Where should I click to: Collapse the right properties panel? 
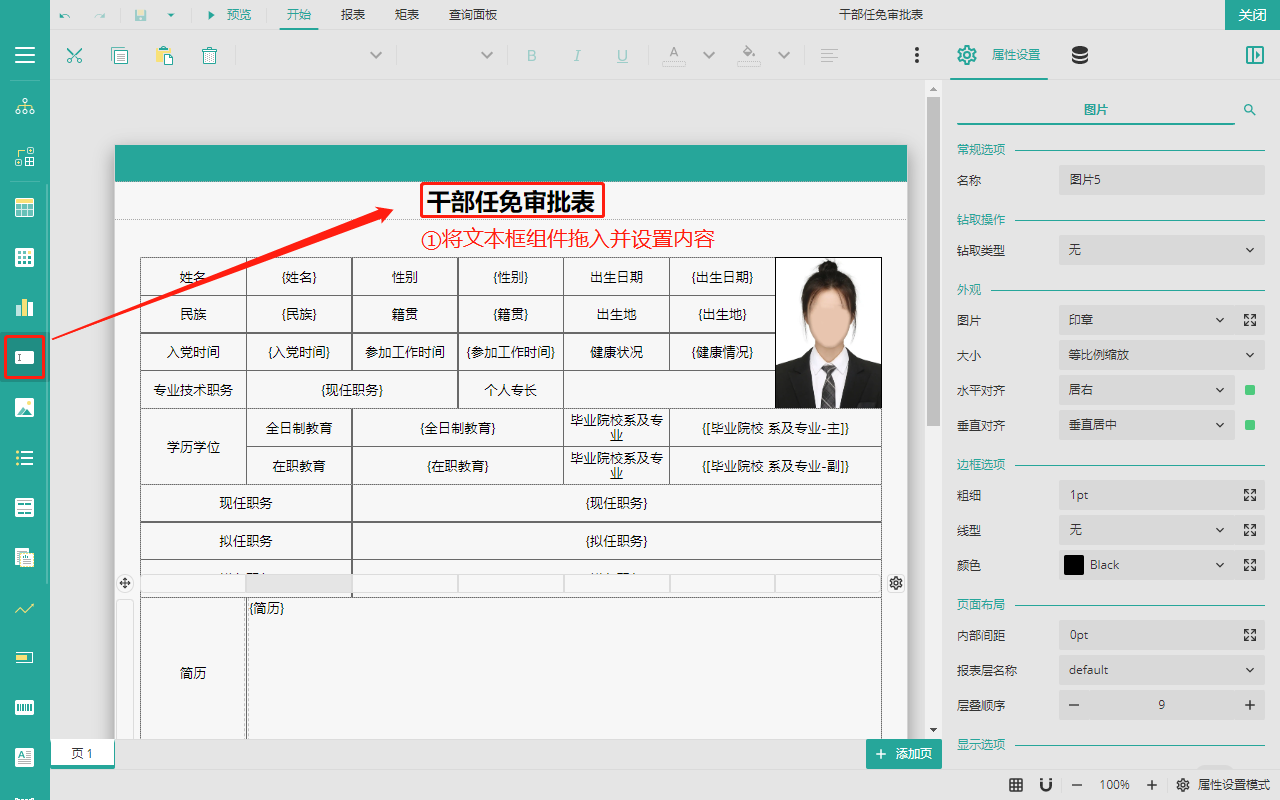point(1255,56)
